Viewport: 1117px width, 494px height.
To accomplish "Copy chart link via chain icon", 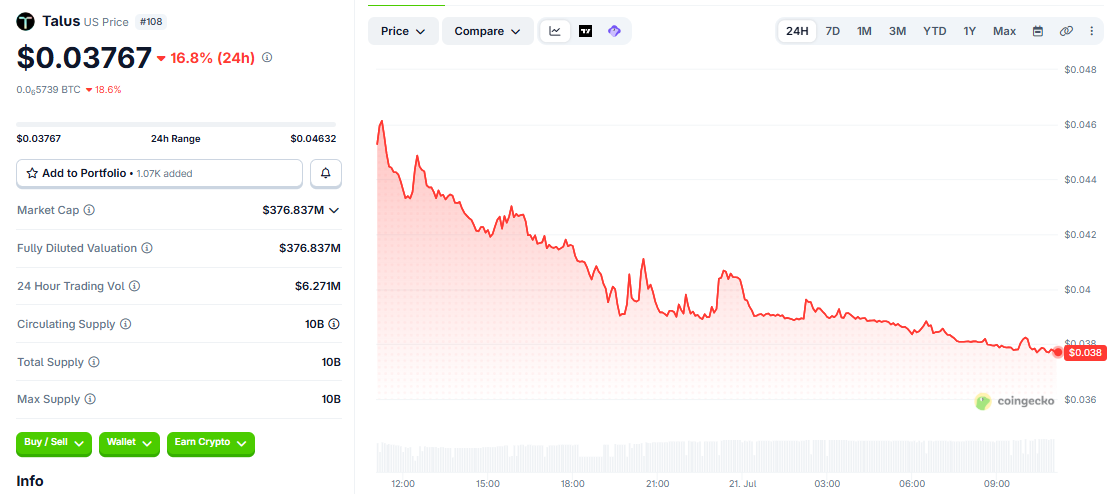I will click(x=1066, y=31).
